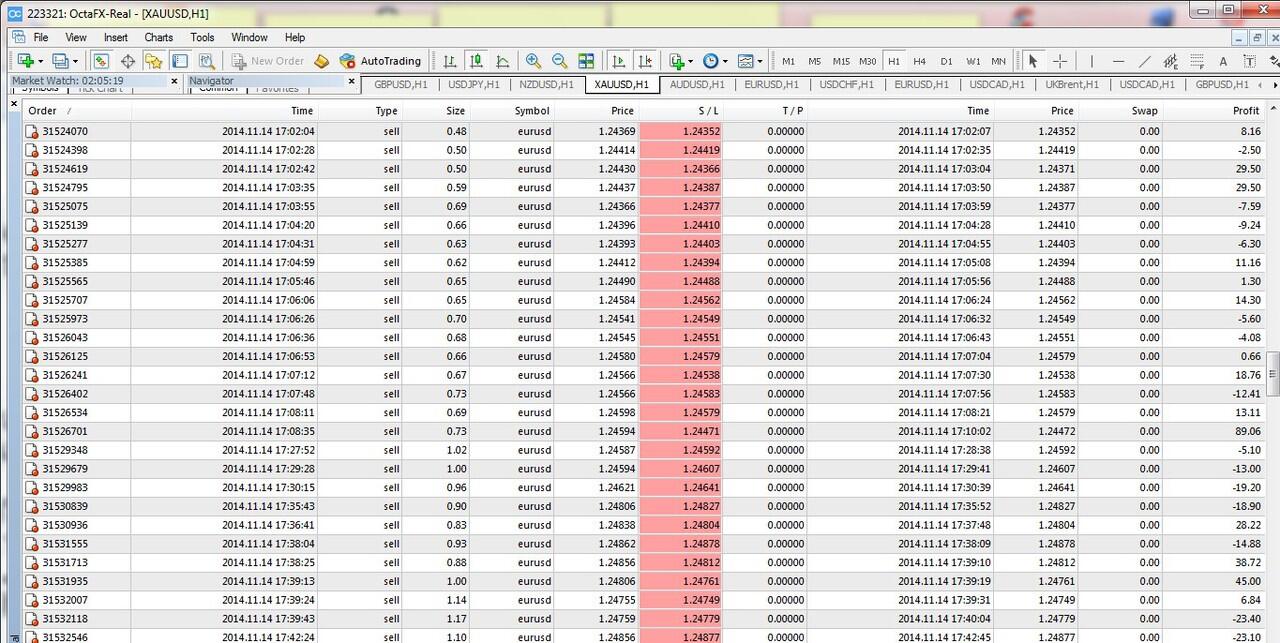Sort by the Order column header
1280x643 pixels.
tap(76, 111)
